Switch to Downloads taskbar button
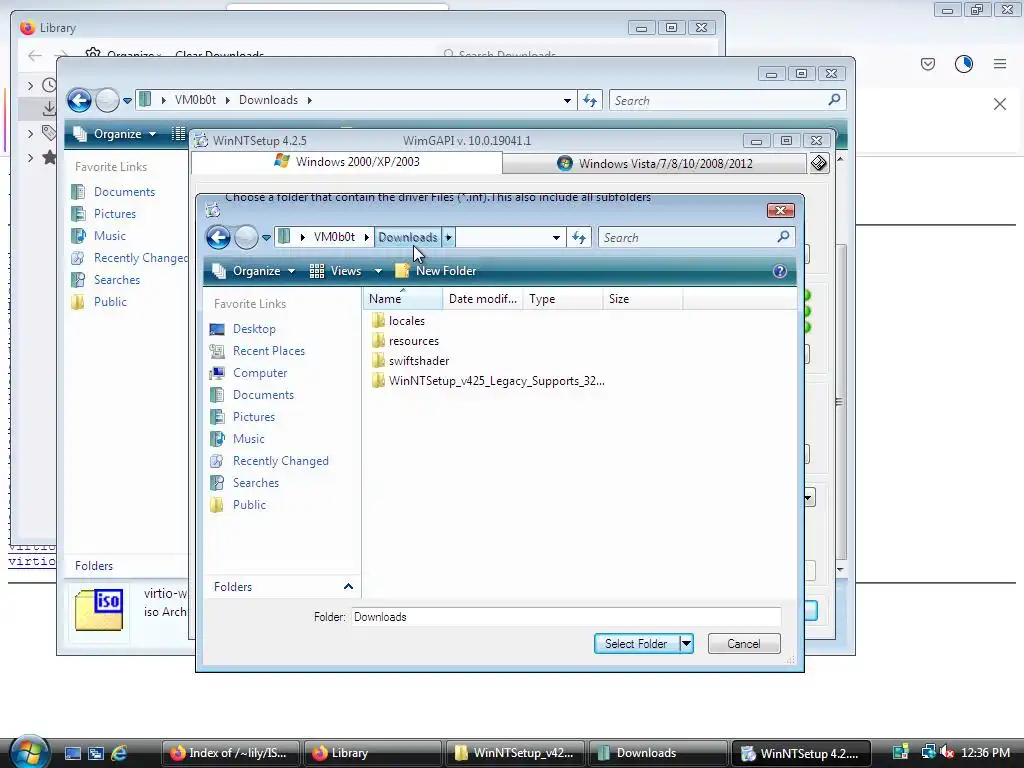1024x768 pixels. [658, 753]
